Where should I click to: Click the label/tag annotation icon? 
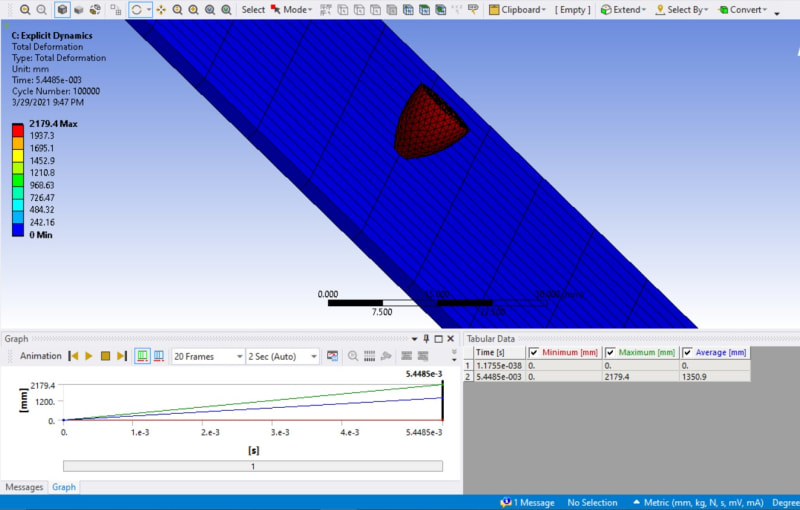[473, 9]
